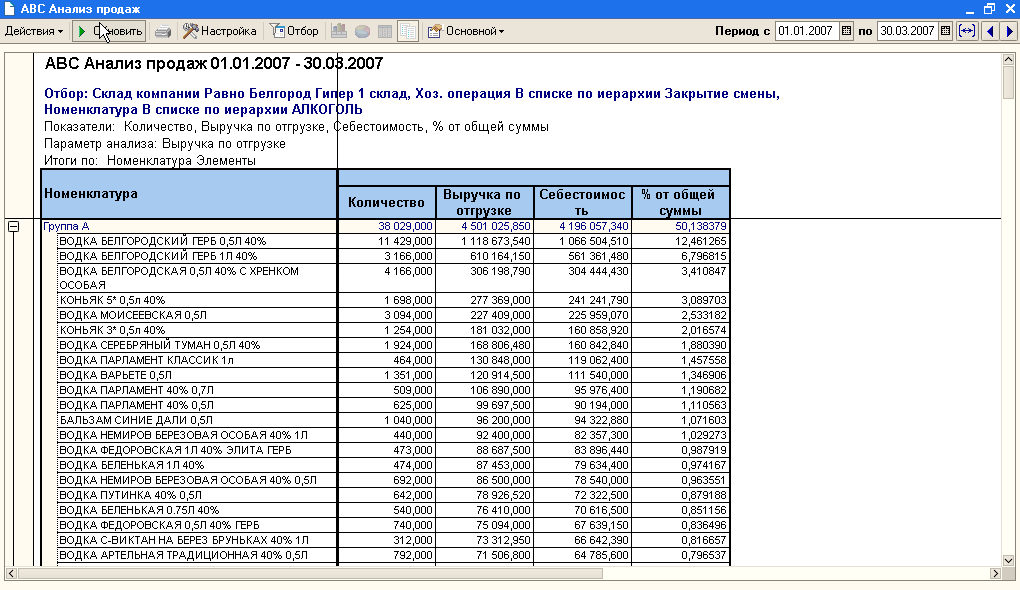The width and height of the screenshot is (1020, 590).
Task: Click the printer icon in toolbar
Action: pyautogui.click(x=163, y=31)
